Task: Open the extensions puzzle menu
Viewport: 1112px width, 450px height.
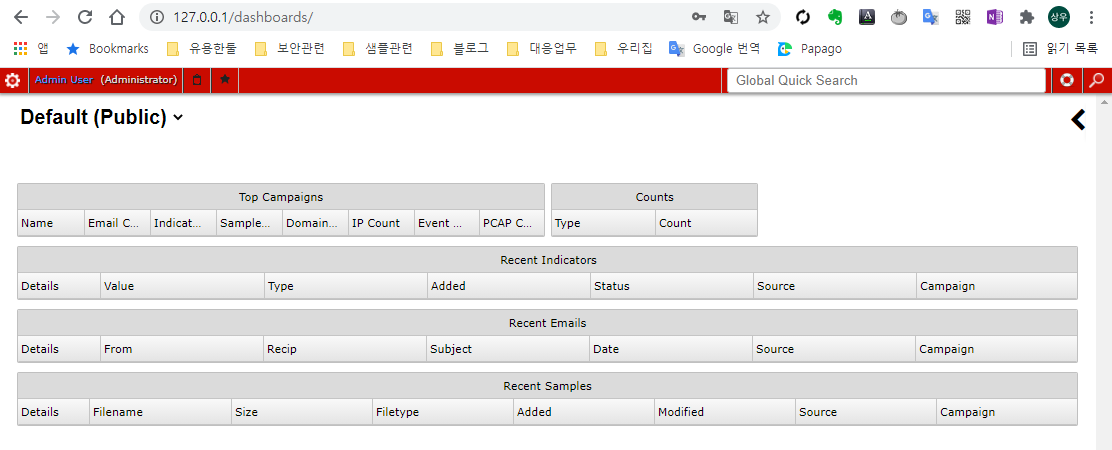Action: tap(1026, 17)
